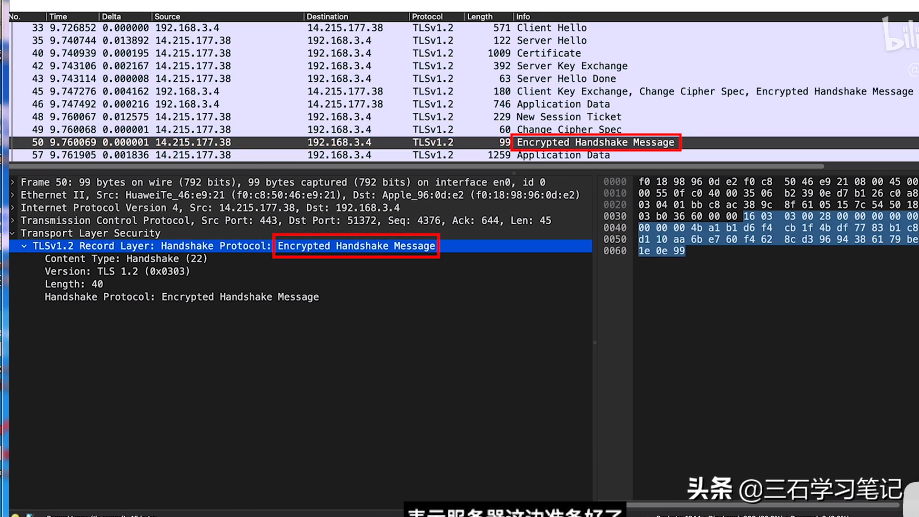The image size is (919, 517).
Task: Expand the Transmission Control Protocol row
Action: (x=13, y=221)
